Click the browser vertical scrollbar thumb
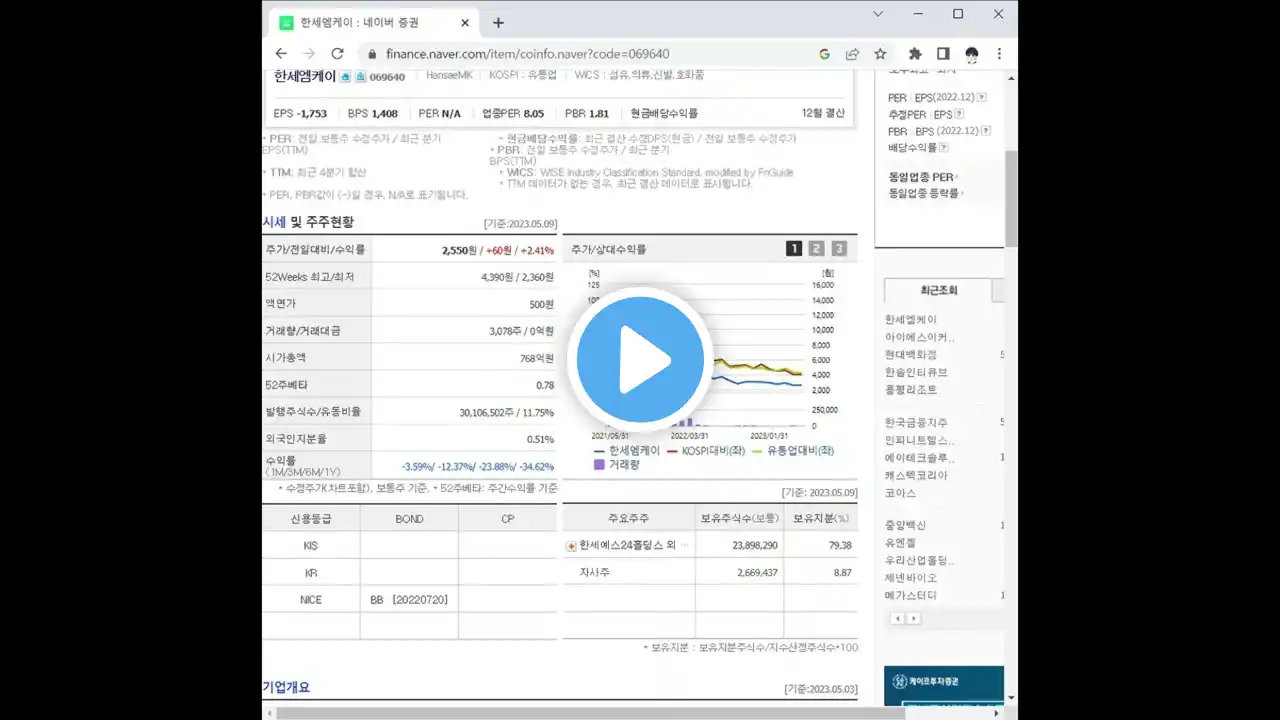Viewport: 1280px width, 720px height. 1011,198
